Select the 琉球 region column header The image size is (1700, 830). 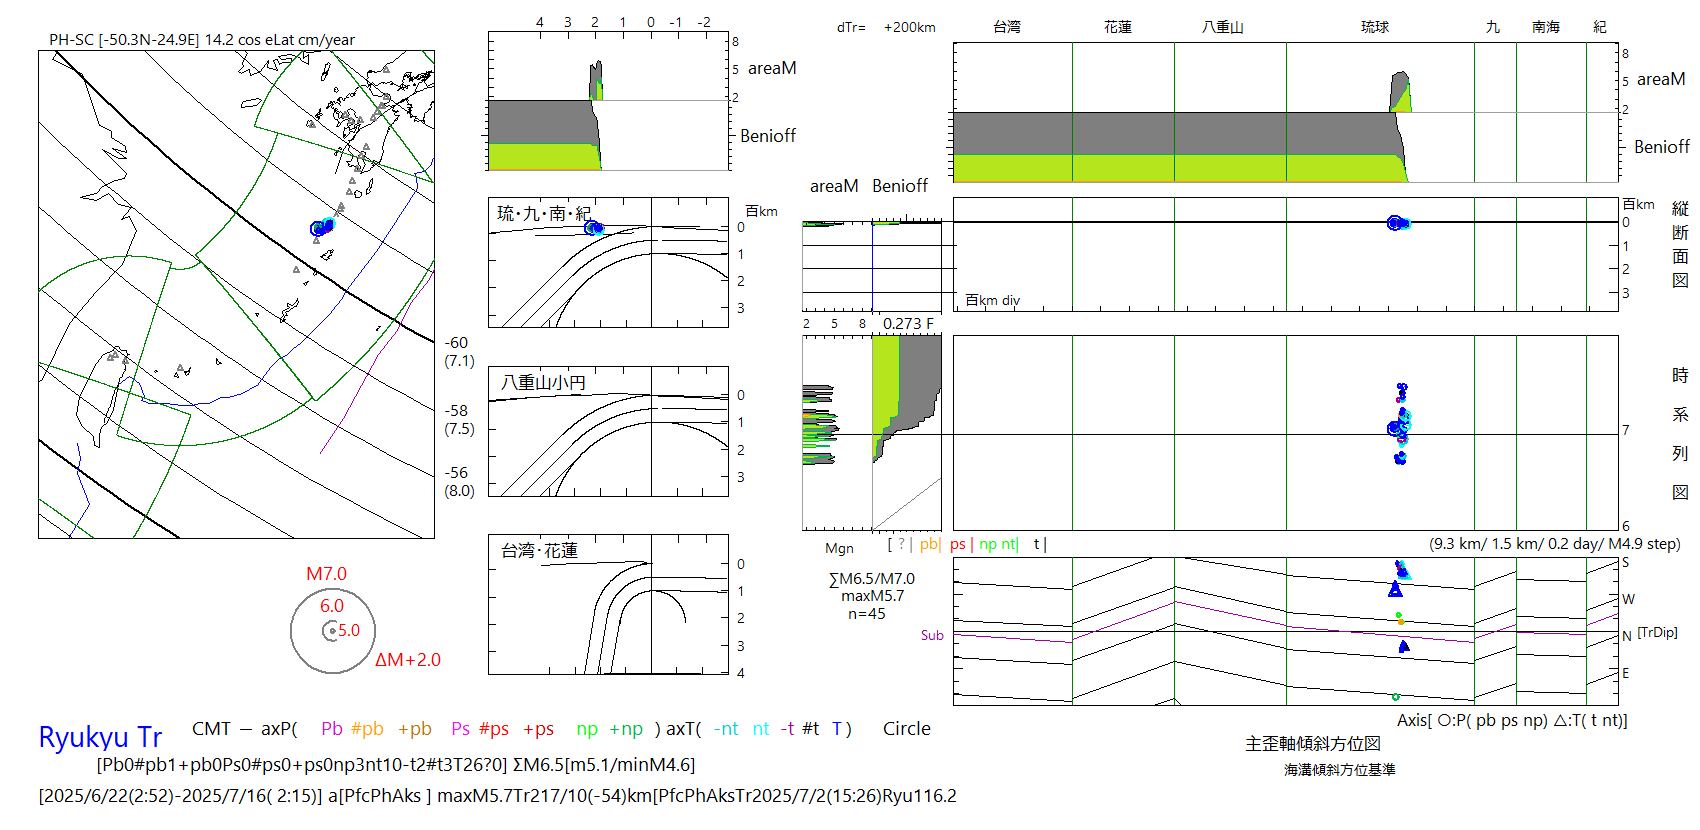pos(1374,27)
